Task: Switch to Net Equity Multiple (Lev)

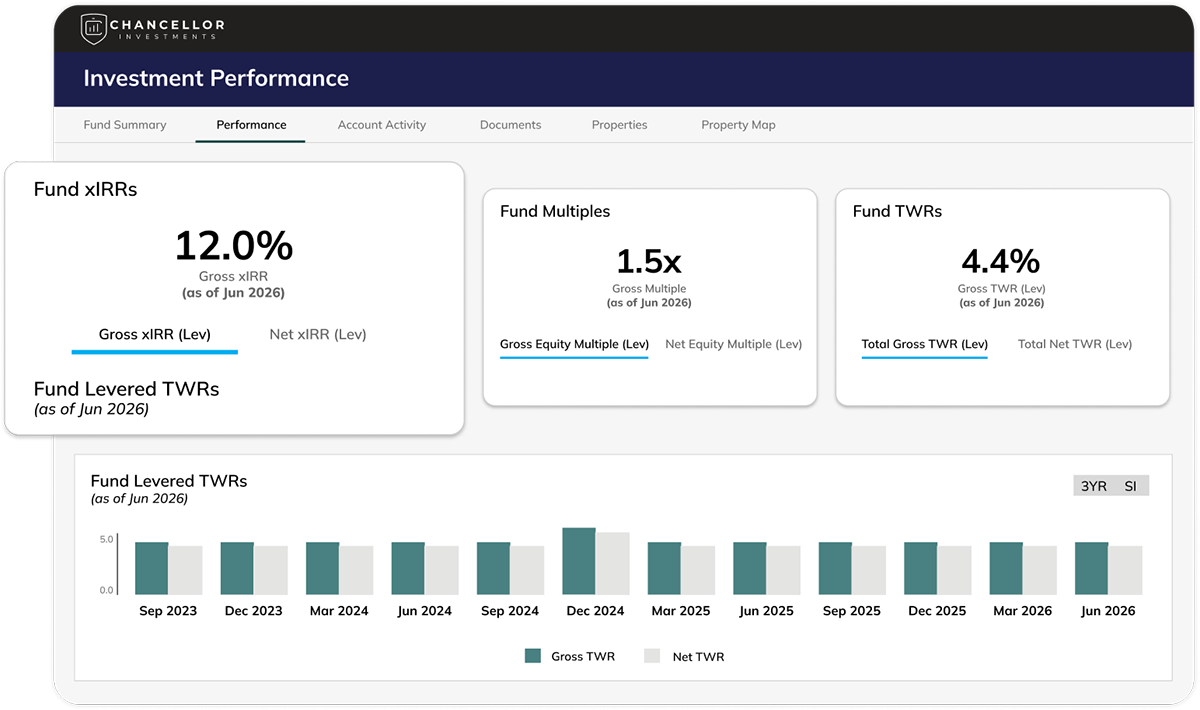Action: tap(733, 344)
